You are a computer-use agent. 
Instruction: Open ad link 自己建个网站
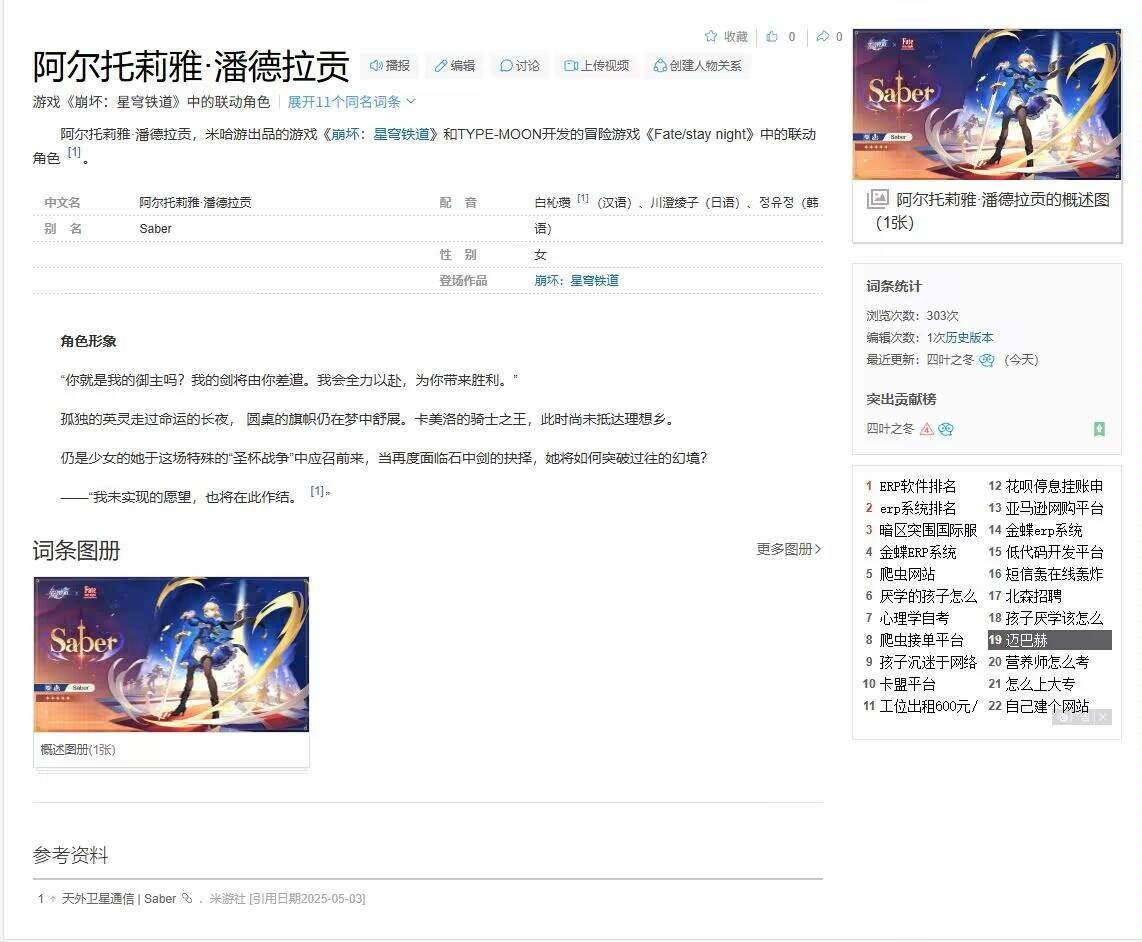tap(1047, 705)
